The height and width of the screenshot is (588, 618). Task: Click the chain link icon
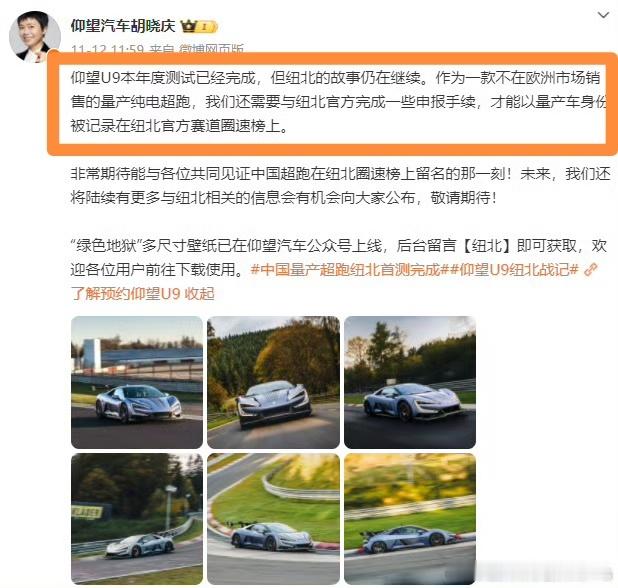(x=590, y=270)
